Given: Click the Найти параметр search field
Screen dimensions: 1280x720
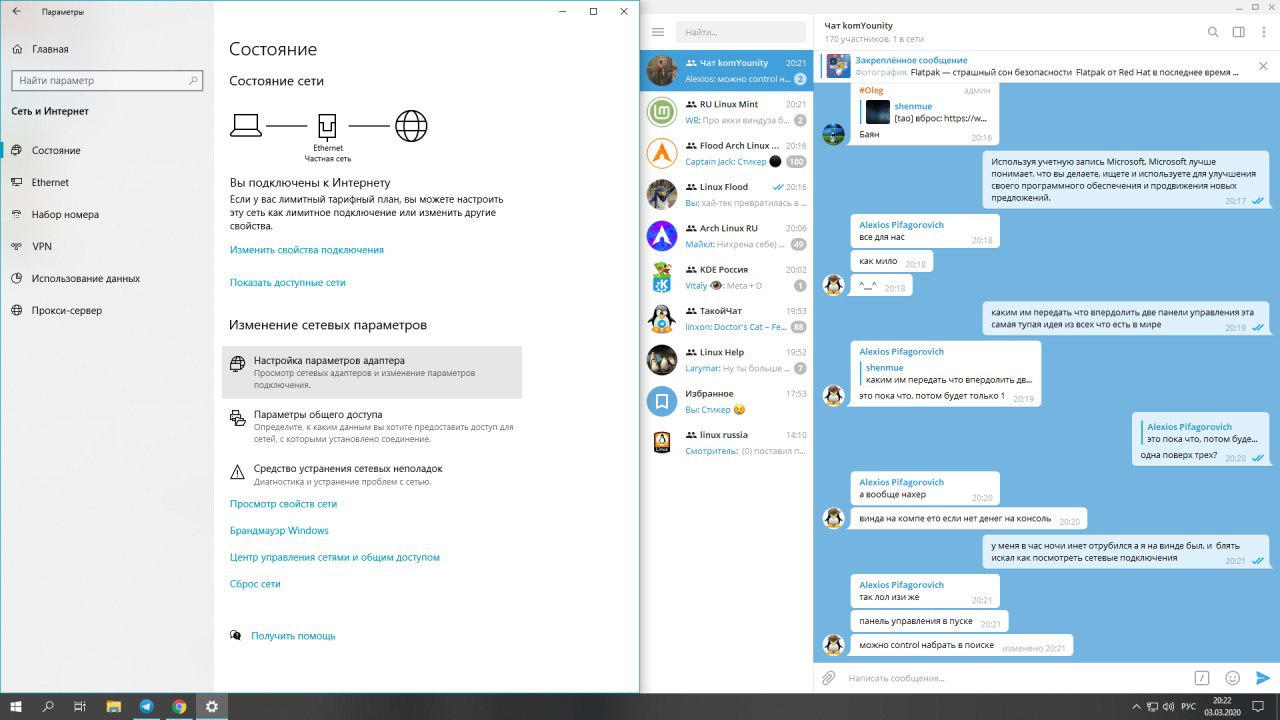Looking at the screenshot, I should click(106, 80).
